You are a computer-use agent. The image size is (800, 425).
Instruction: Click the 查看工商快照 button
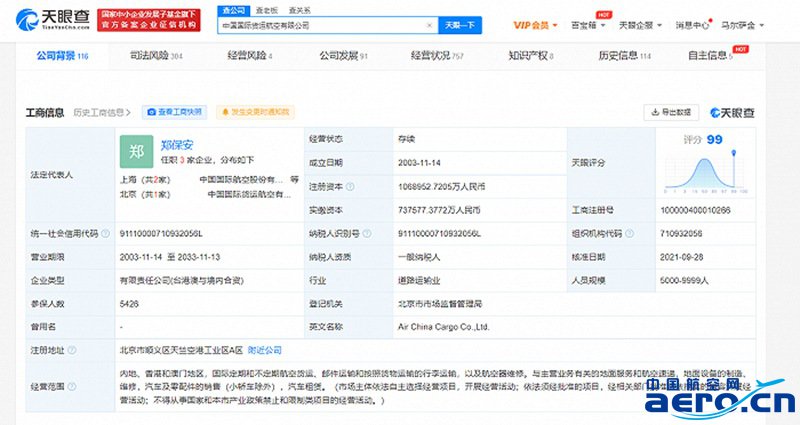[174, 112]
